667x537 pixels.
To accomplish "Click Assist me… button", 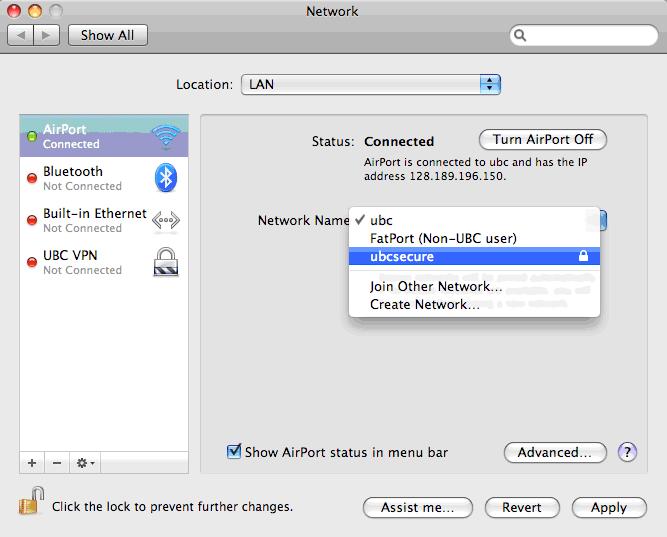I will pyautogui.click(x=418, y=507).
